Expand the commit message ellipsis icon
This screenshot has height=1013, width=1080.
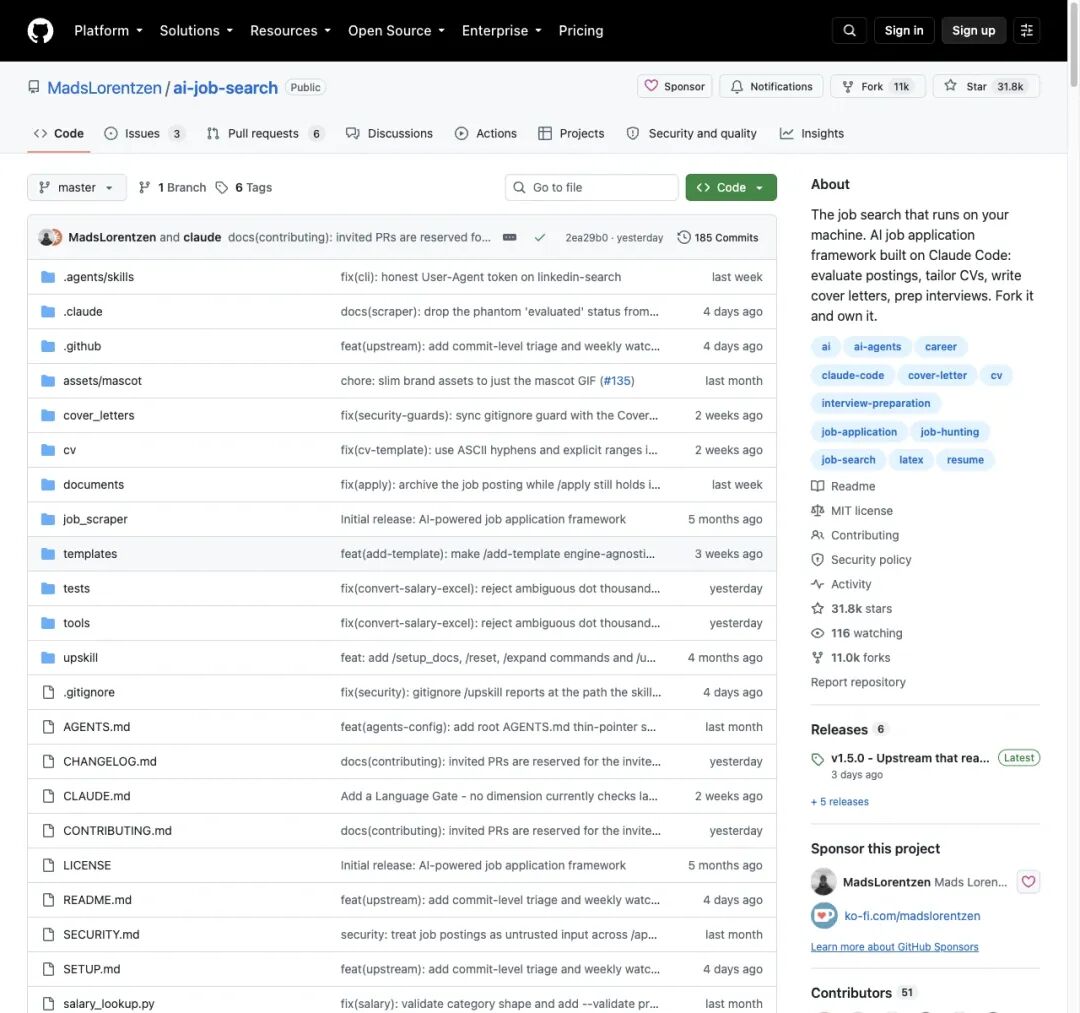pos(510,238)
